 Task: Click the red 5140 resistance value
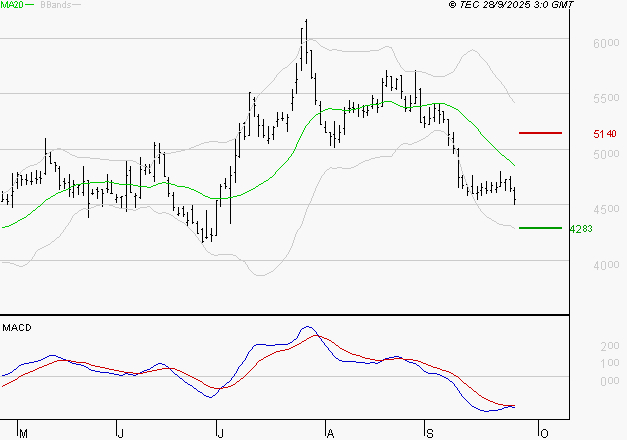coord(605,134)
